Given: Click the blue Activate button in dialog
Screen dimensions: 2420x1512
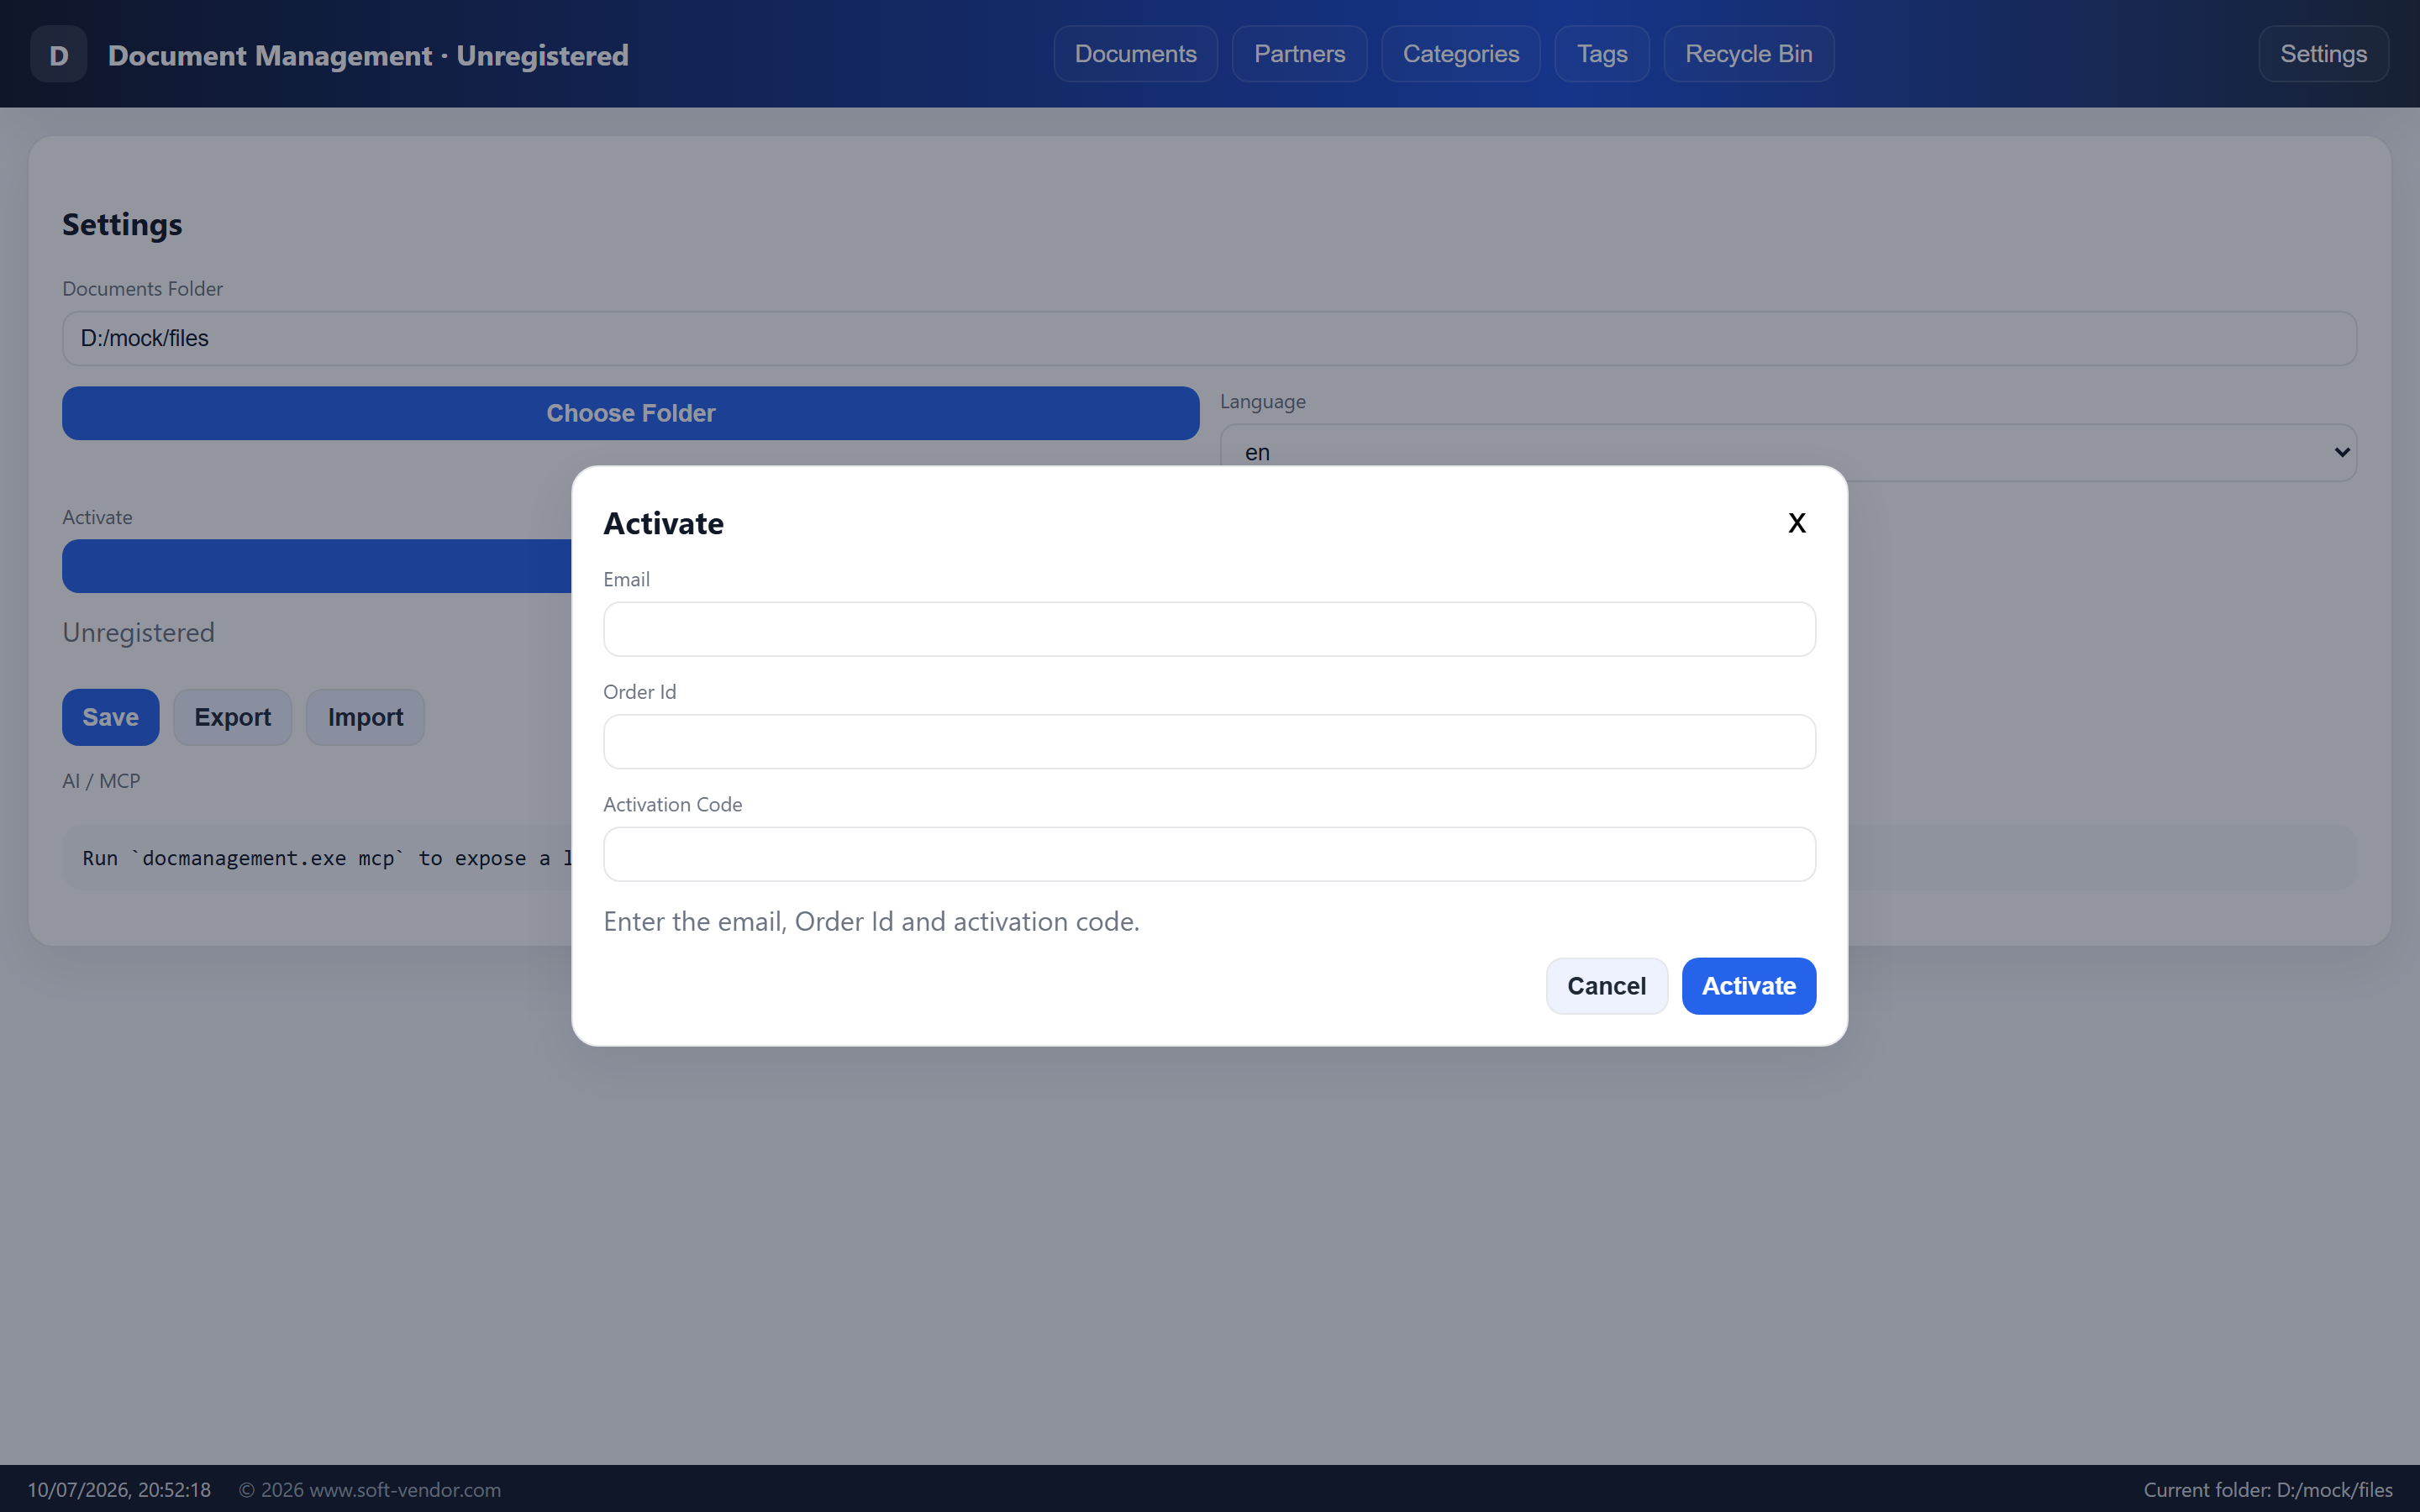Looking at the screenshot, I should (x=1748, y=986).
